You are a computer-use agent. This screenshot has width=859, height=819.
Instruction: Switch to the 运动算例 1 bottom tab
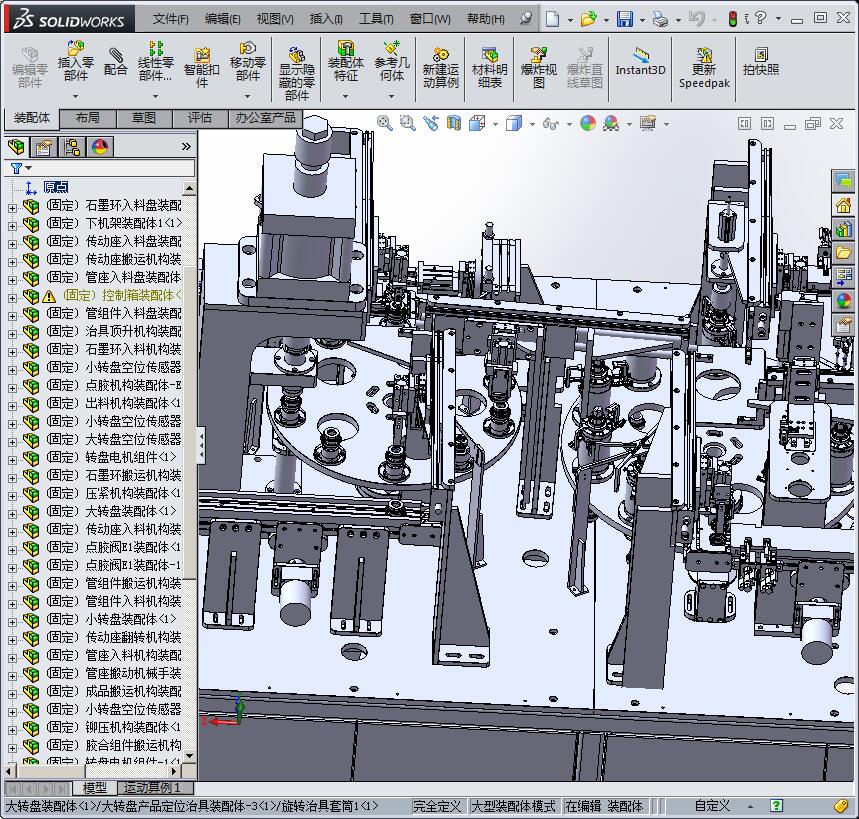pyautogui.click(x=152, y=788)
